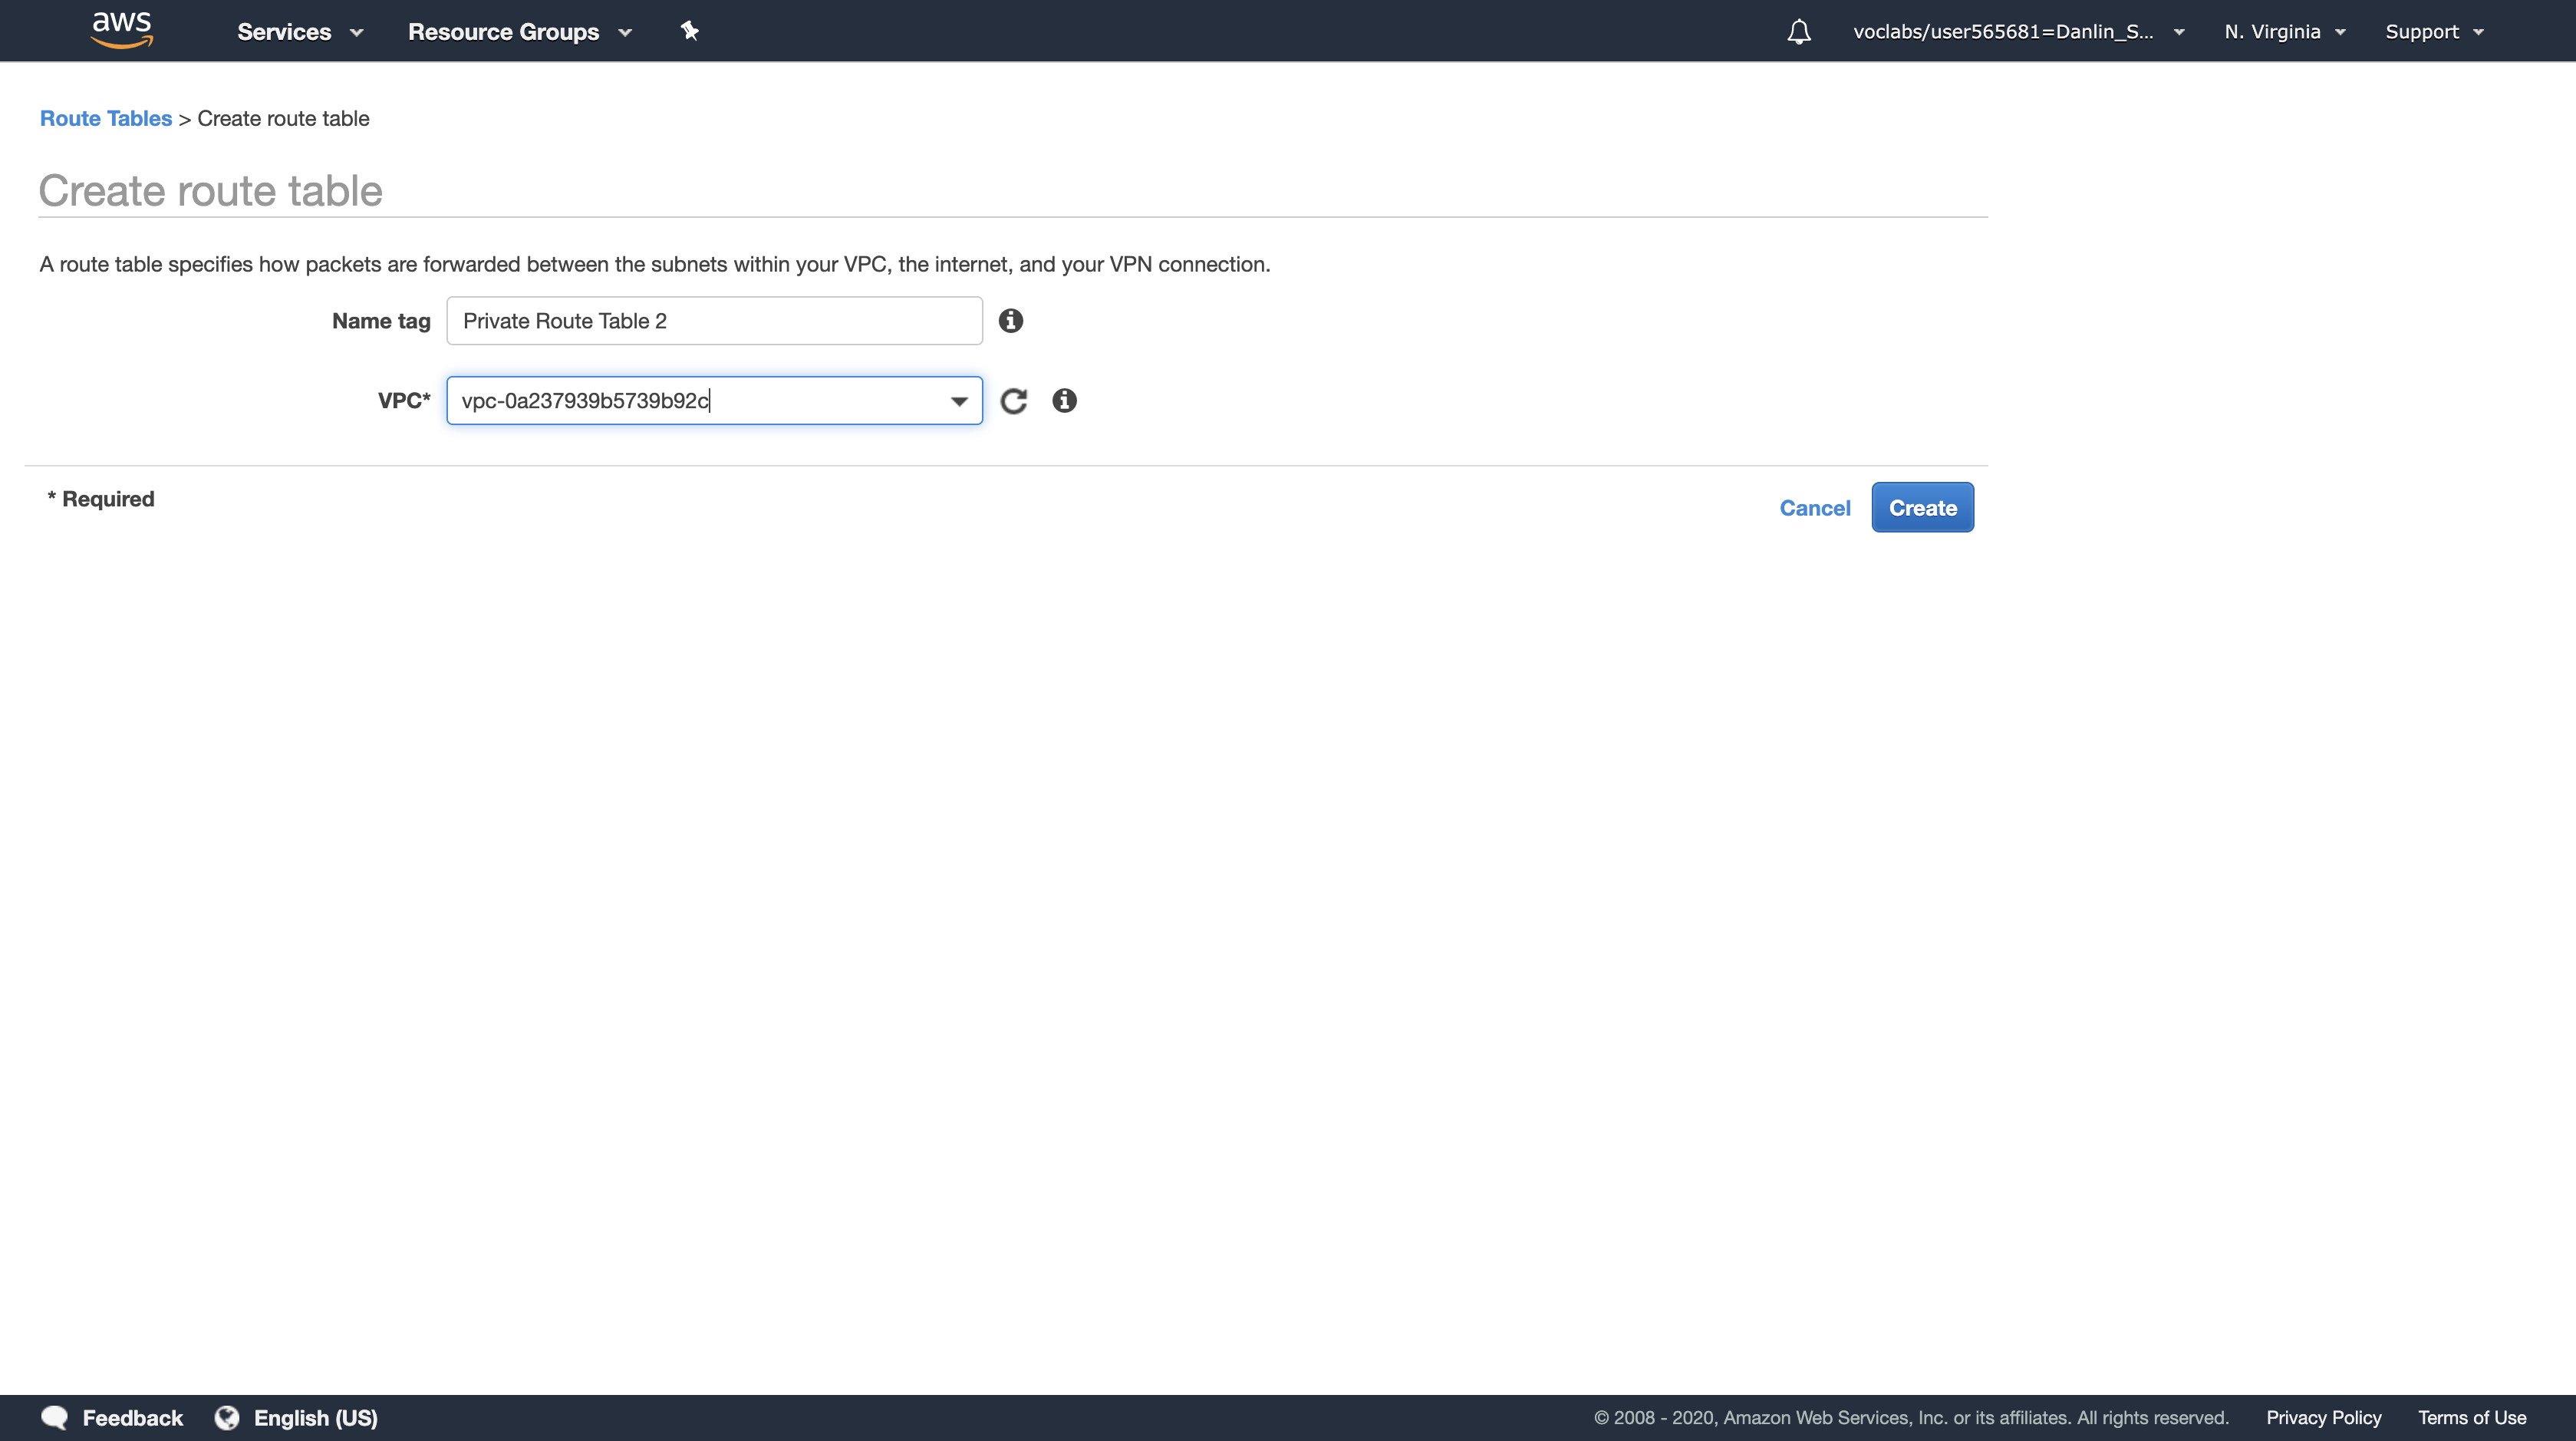Open the VPC dropdown arrow
2576x1441 pixels.
[x=958, y=401]
